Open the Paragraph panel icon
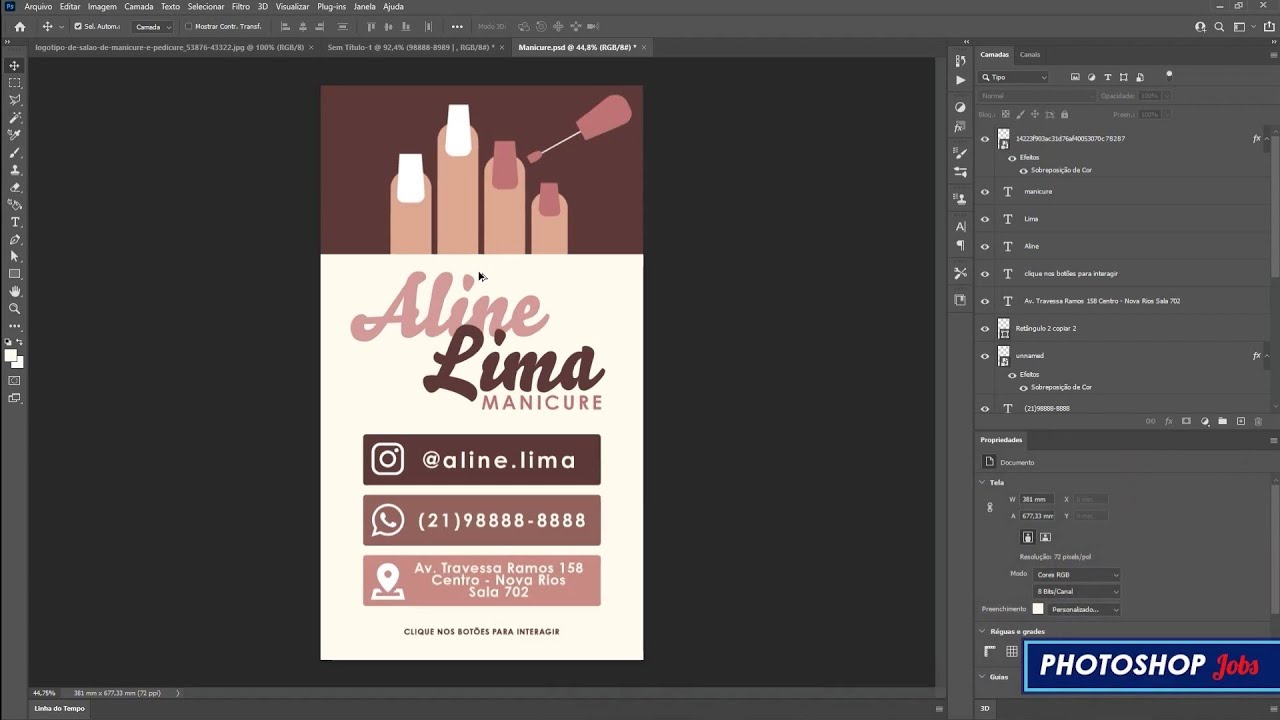The width and height of the screenshot is (1280, 720). [960, 246]
